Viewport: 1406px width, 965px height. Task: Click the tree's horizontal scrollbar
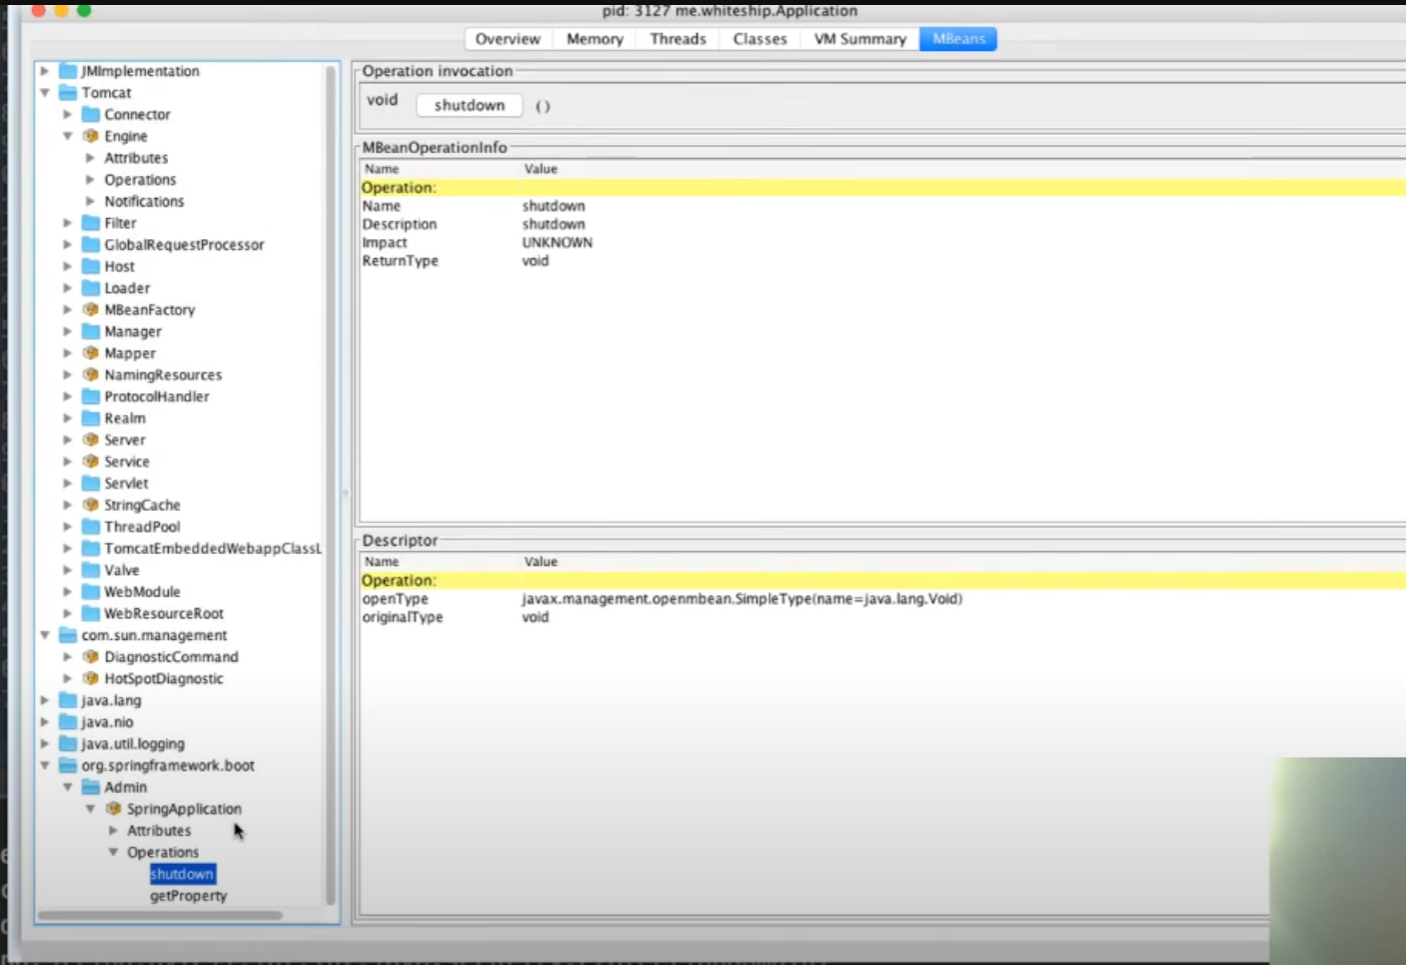point(160,915)
